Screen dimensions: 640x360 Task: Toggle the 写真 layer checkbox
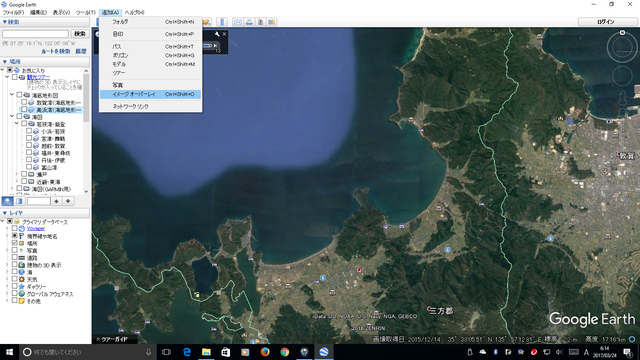point(15,250)
